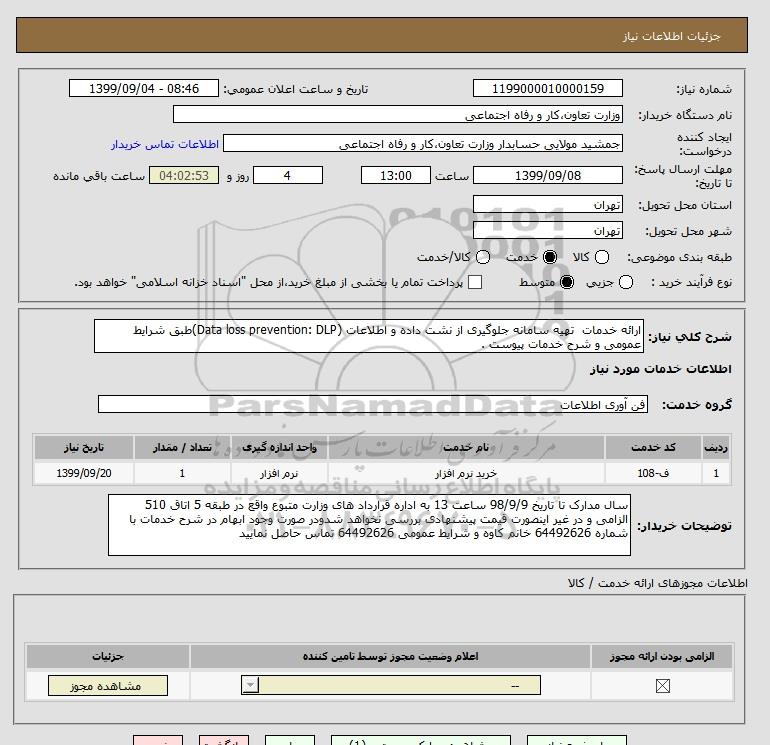
Task: Click the نام خدمت column header
Action: (x=466, y=447)
